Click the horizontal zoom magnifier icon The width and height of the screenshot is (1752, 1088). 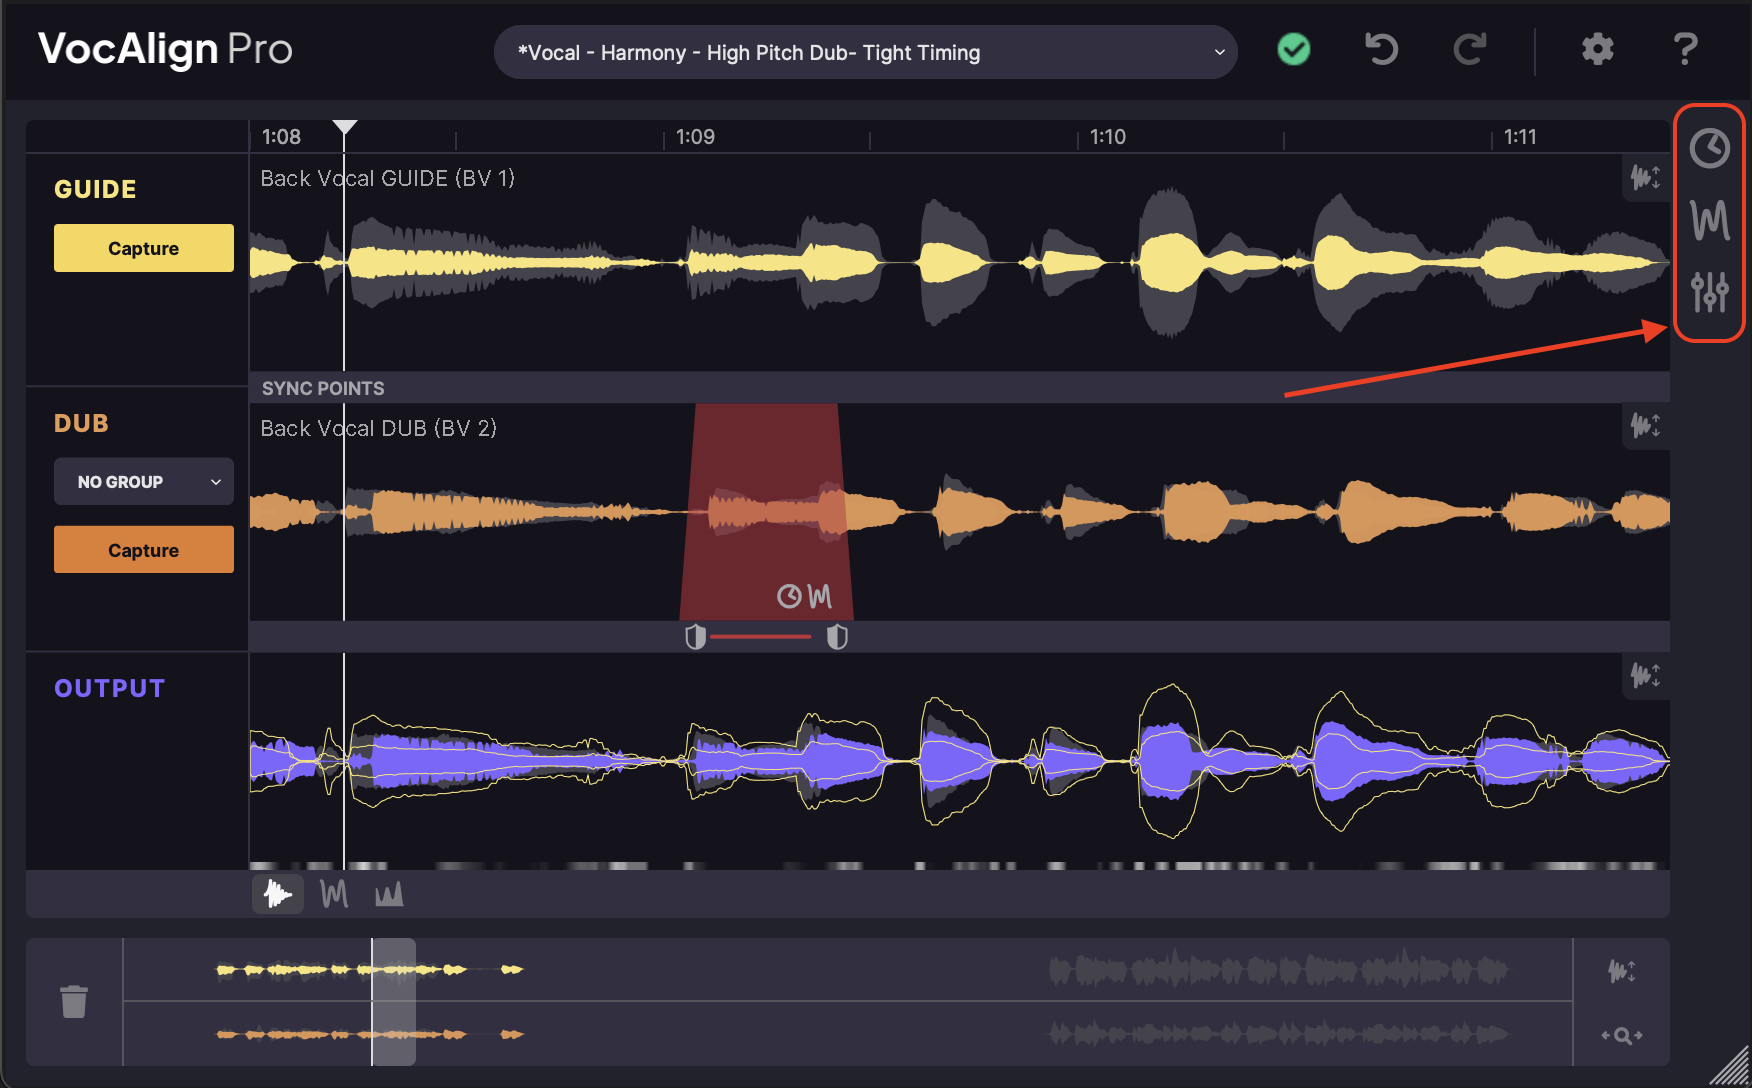[x=1621, y=1035]
